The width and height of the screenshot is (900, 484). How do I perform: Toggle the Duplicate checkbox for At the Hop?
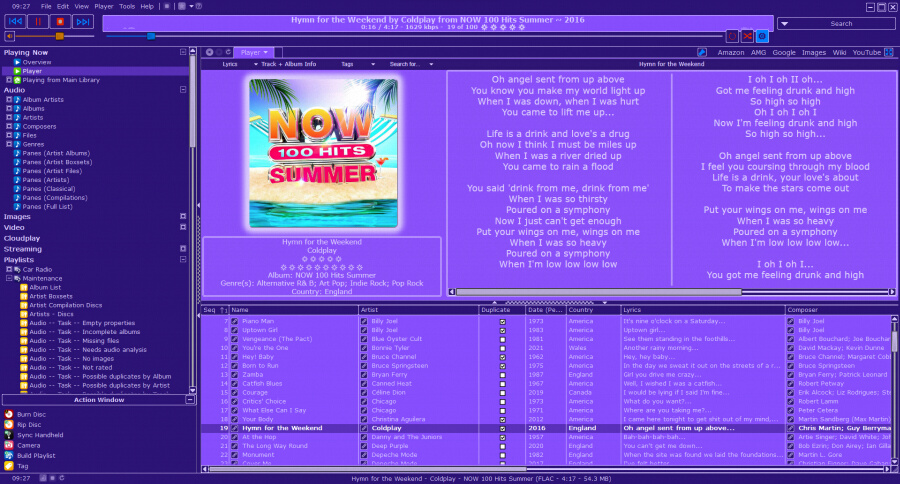coord(502,437)
